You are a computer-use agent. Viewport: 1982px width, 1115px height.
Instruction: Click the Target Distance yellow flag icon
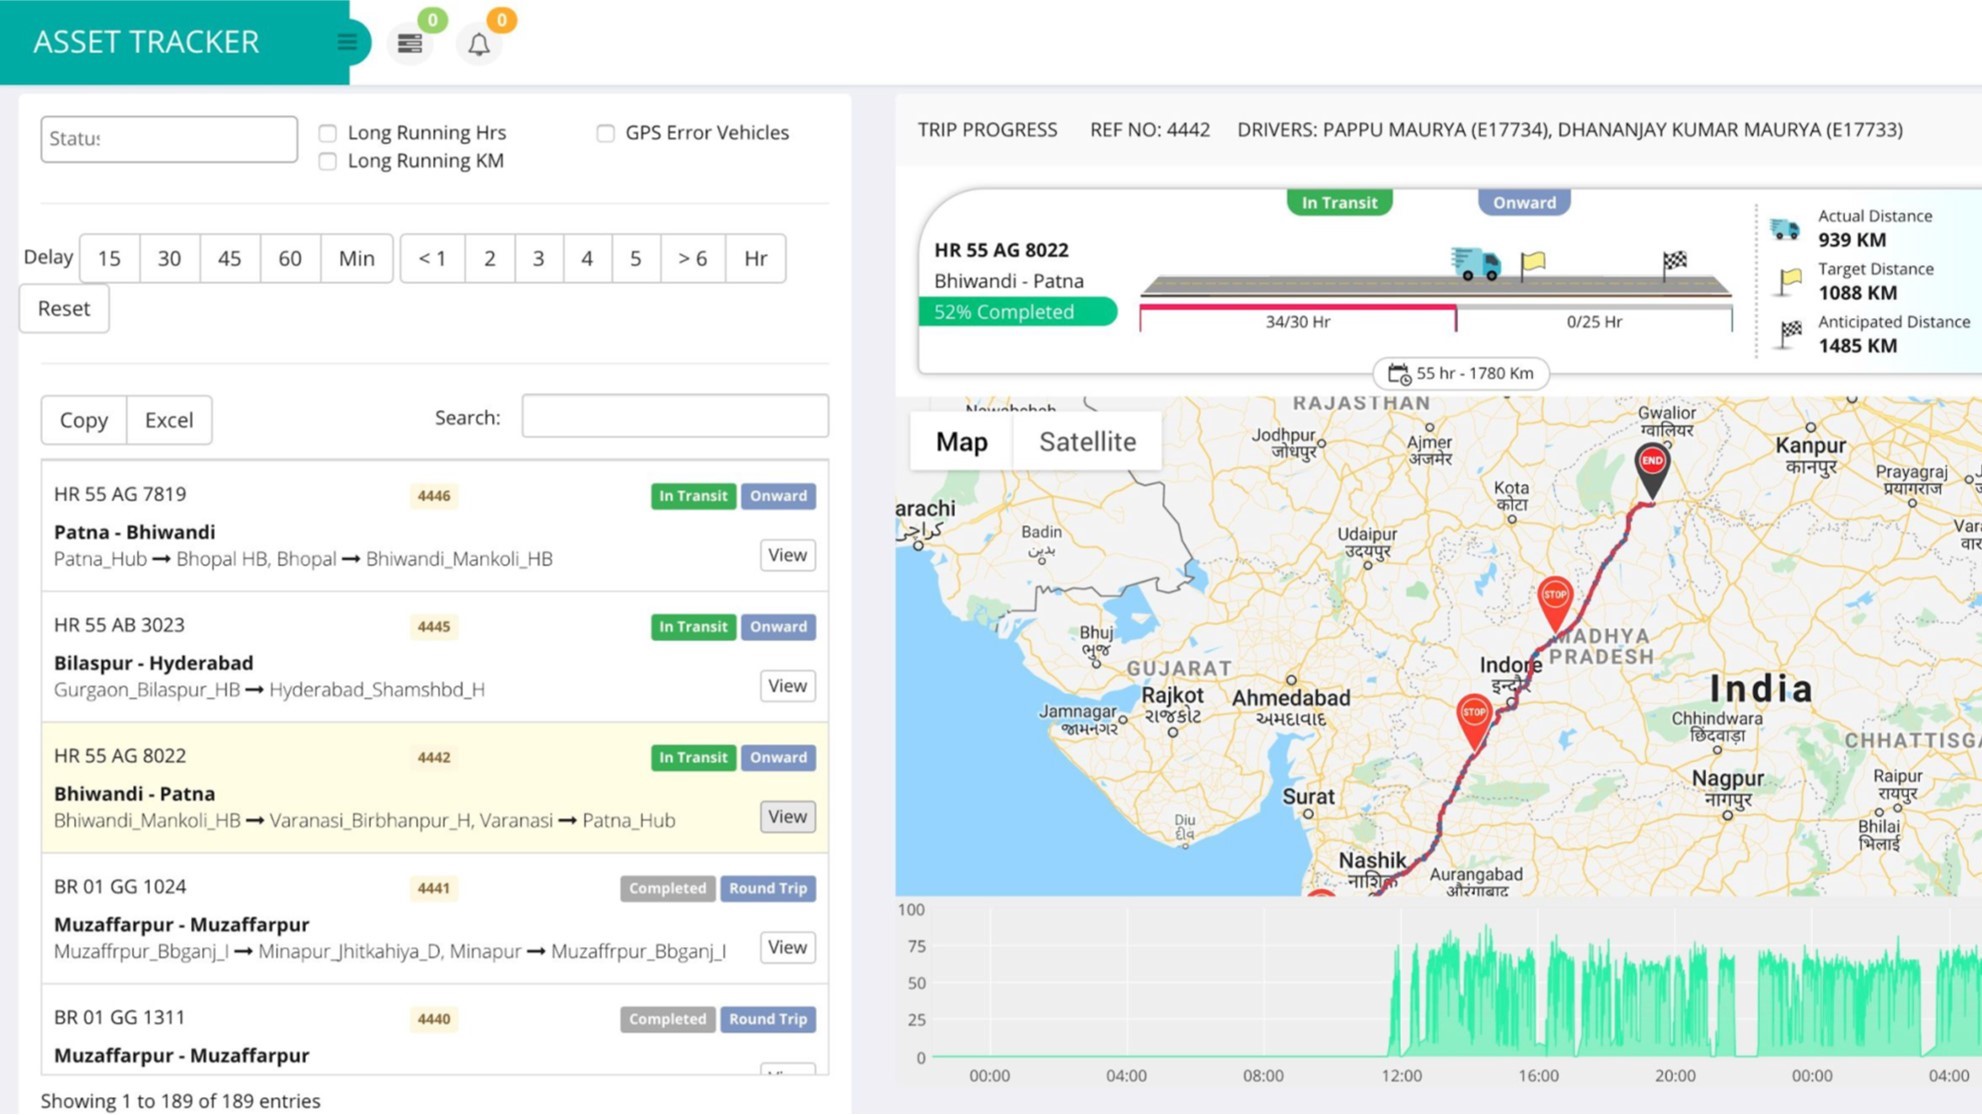click(1789, 282)
